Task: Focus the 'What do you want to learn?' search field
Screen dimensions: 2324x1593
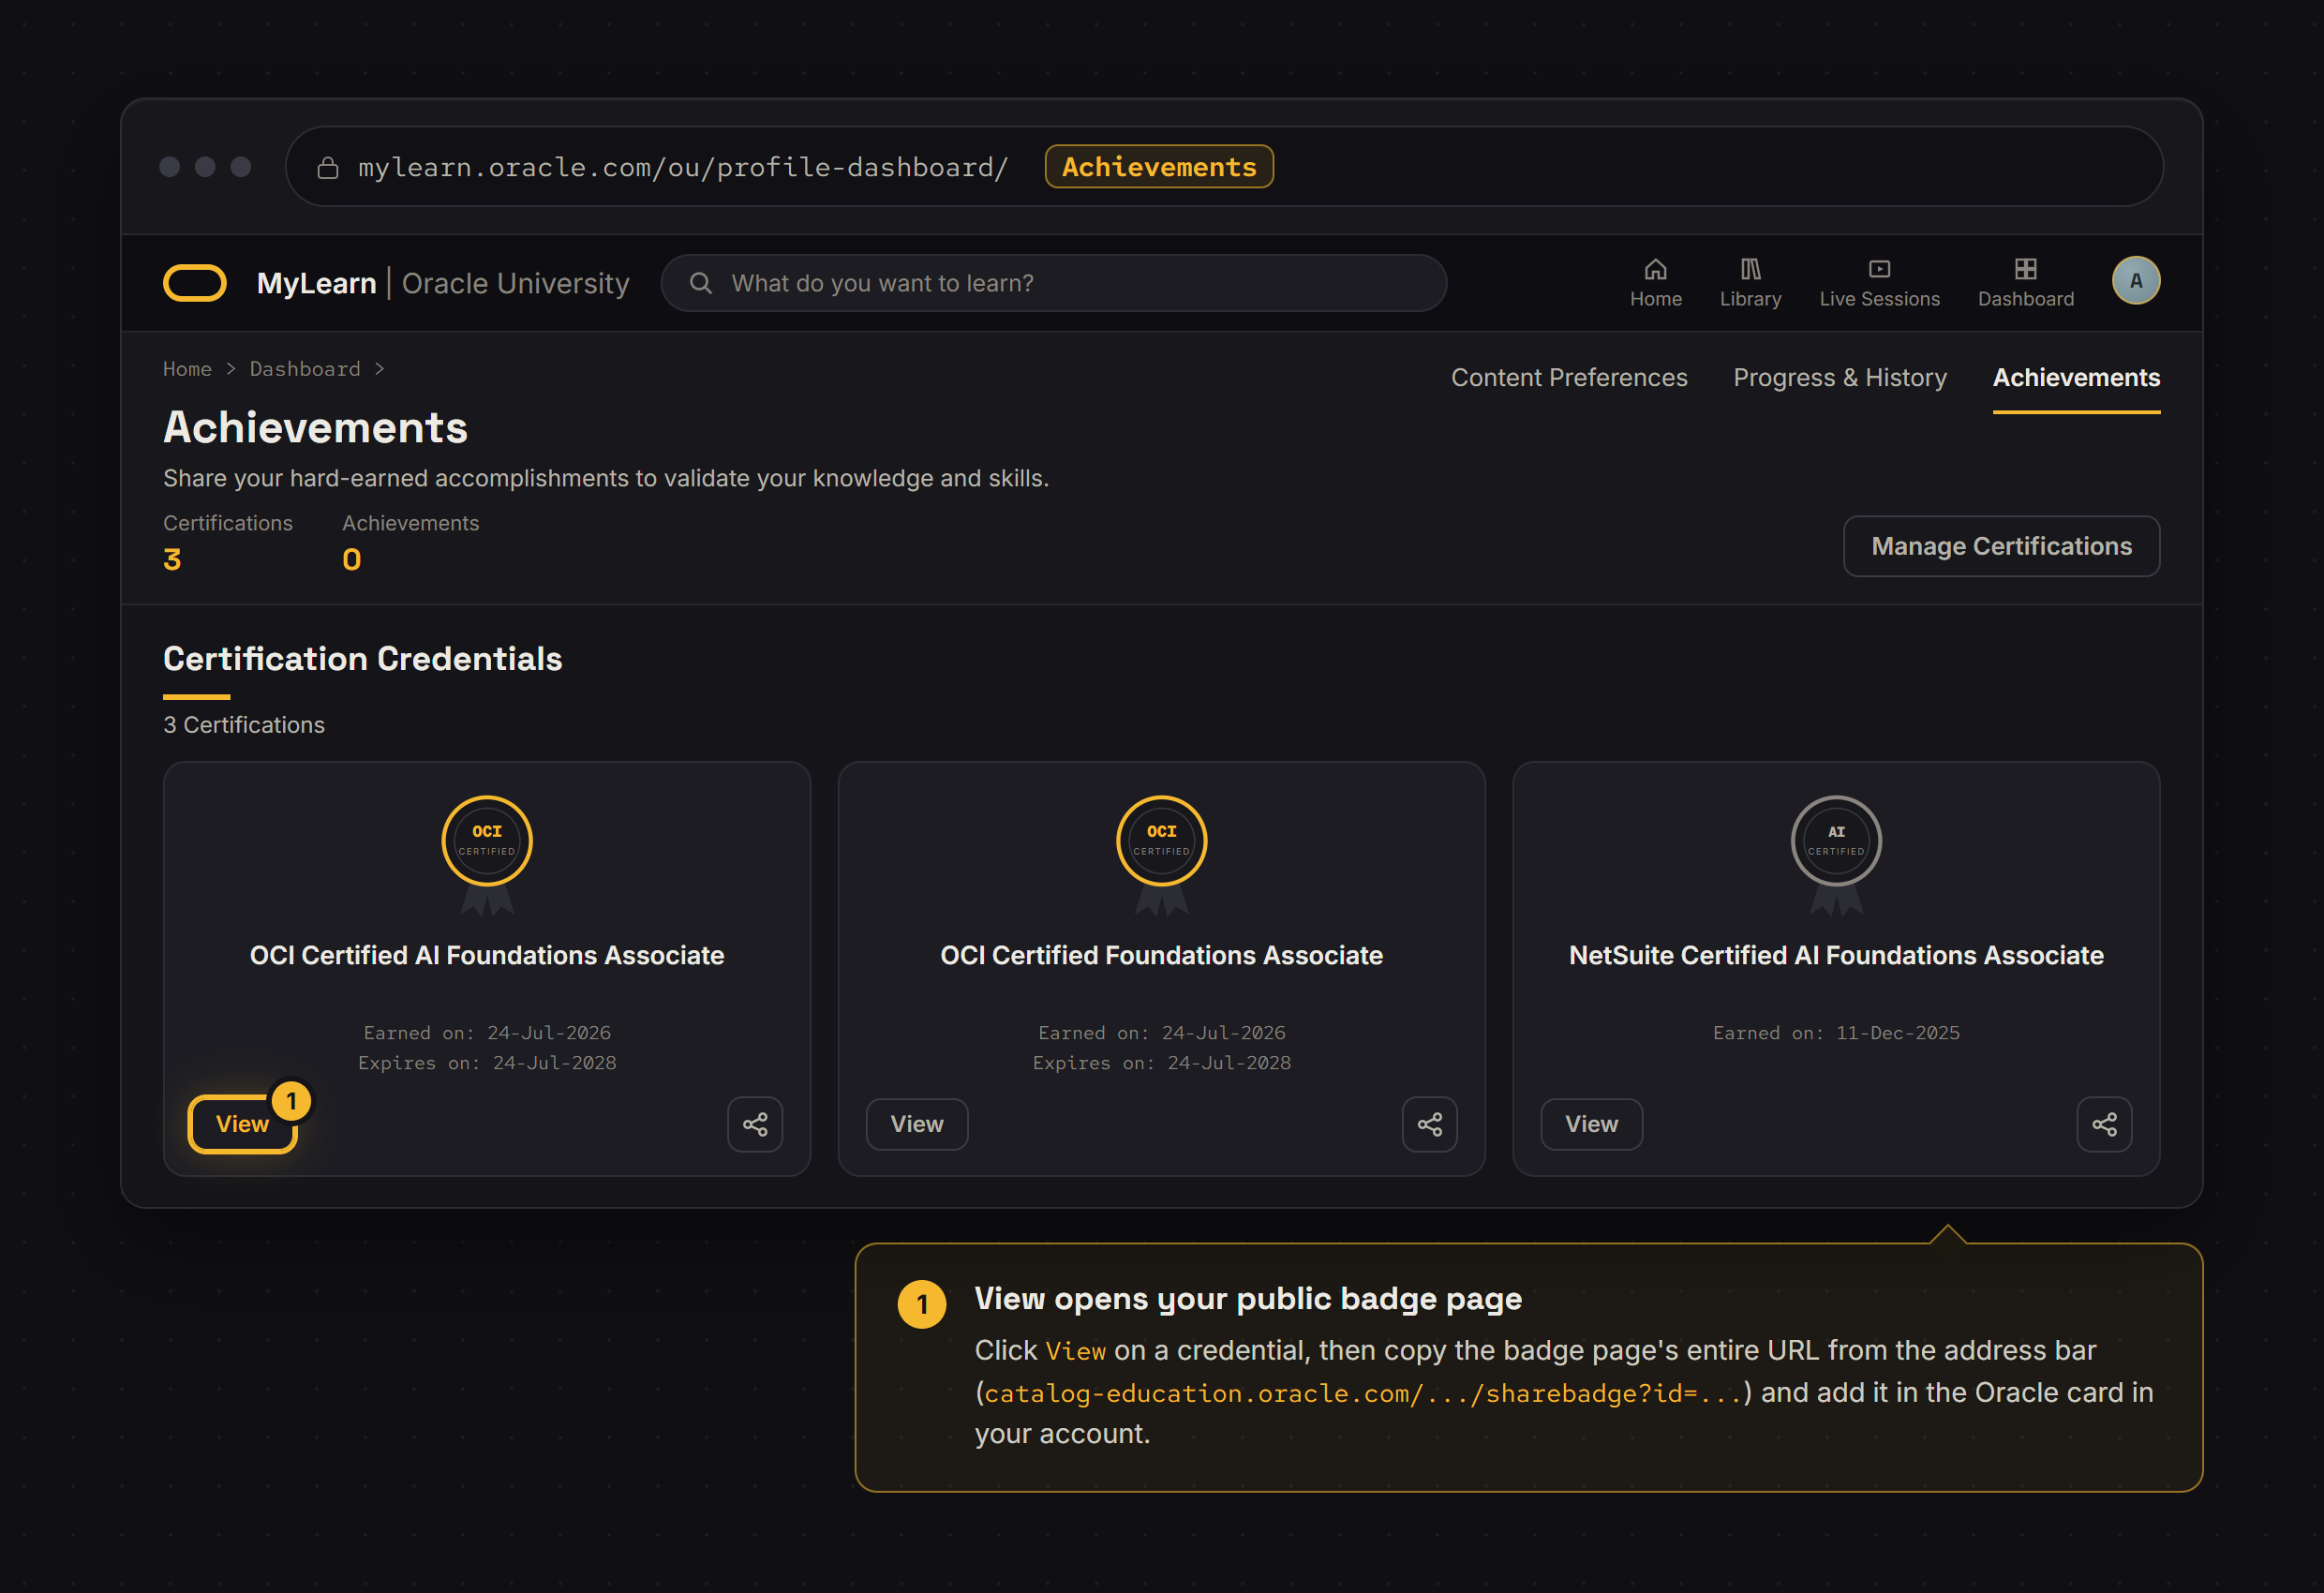Action: [x=1053, y=283]
